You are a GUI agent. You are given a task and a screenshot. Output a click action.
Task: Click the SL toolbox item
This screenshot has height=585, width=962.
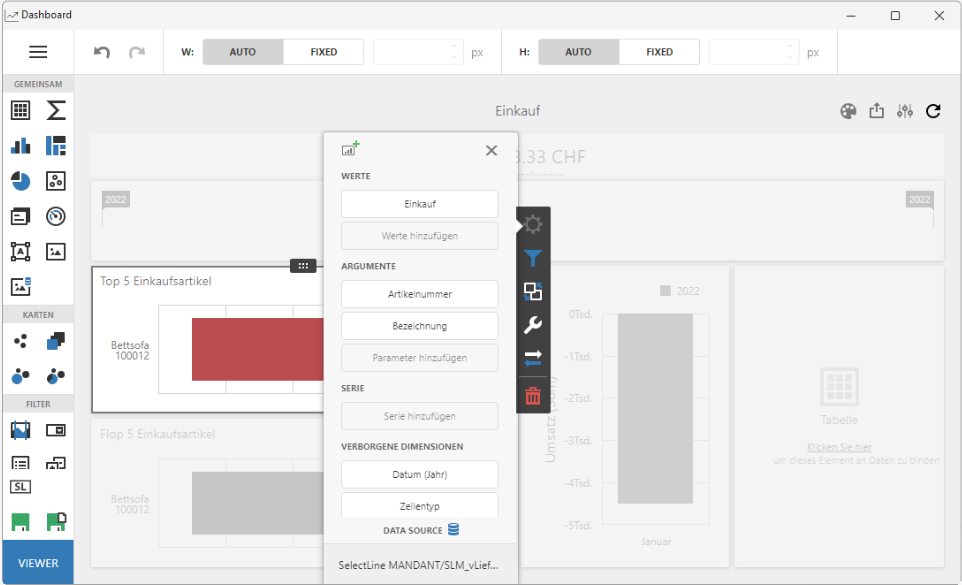pos(20,486)
